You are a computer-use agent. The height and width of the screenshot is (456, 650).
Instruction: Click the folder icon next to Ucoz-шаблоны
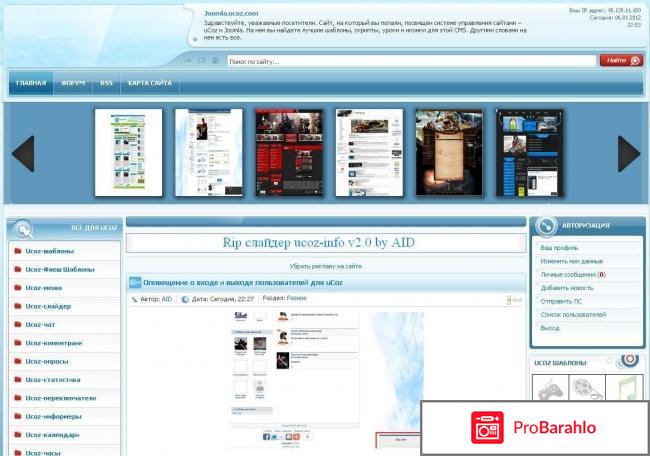(17, 251)
